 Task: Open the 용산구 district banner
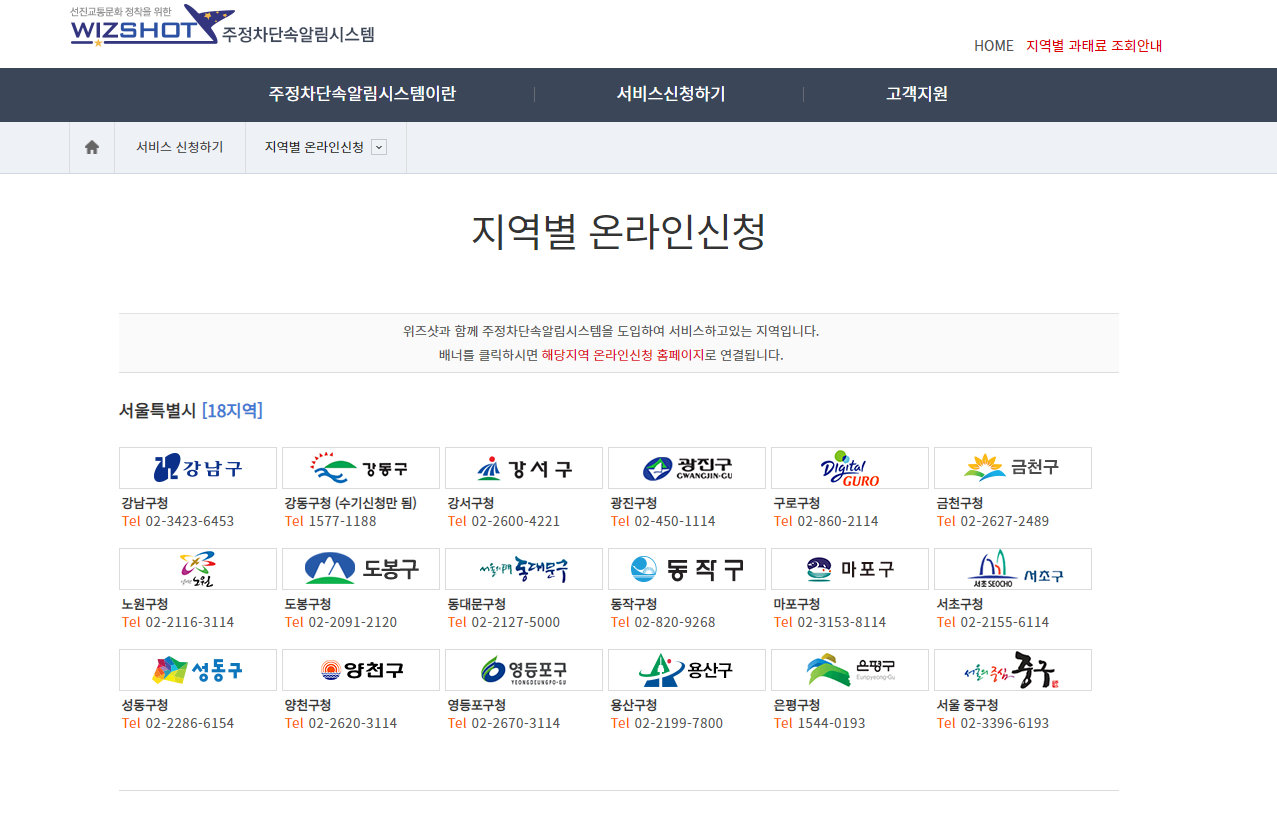(x=687, y=670)
